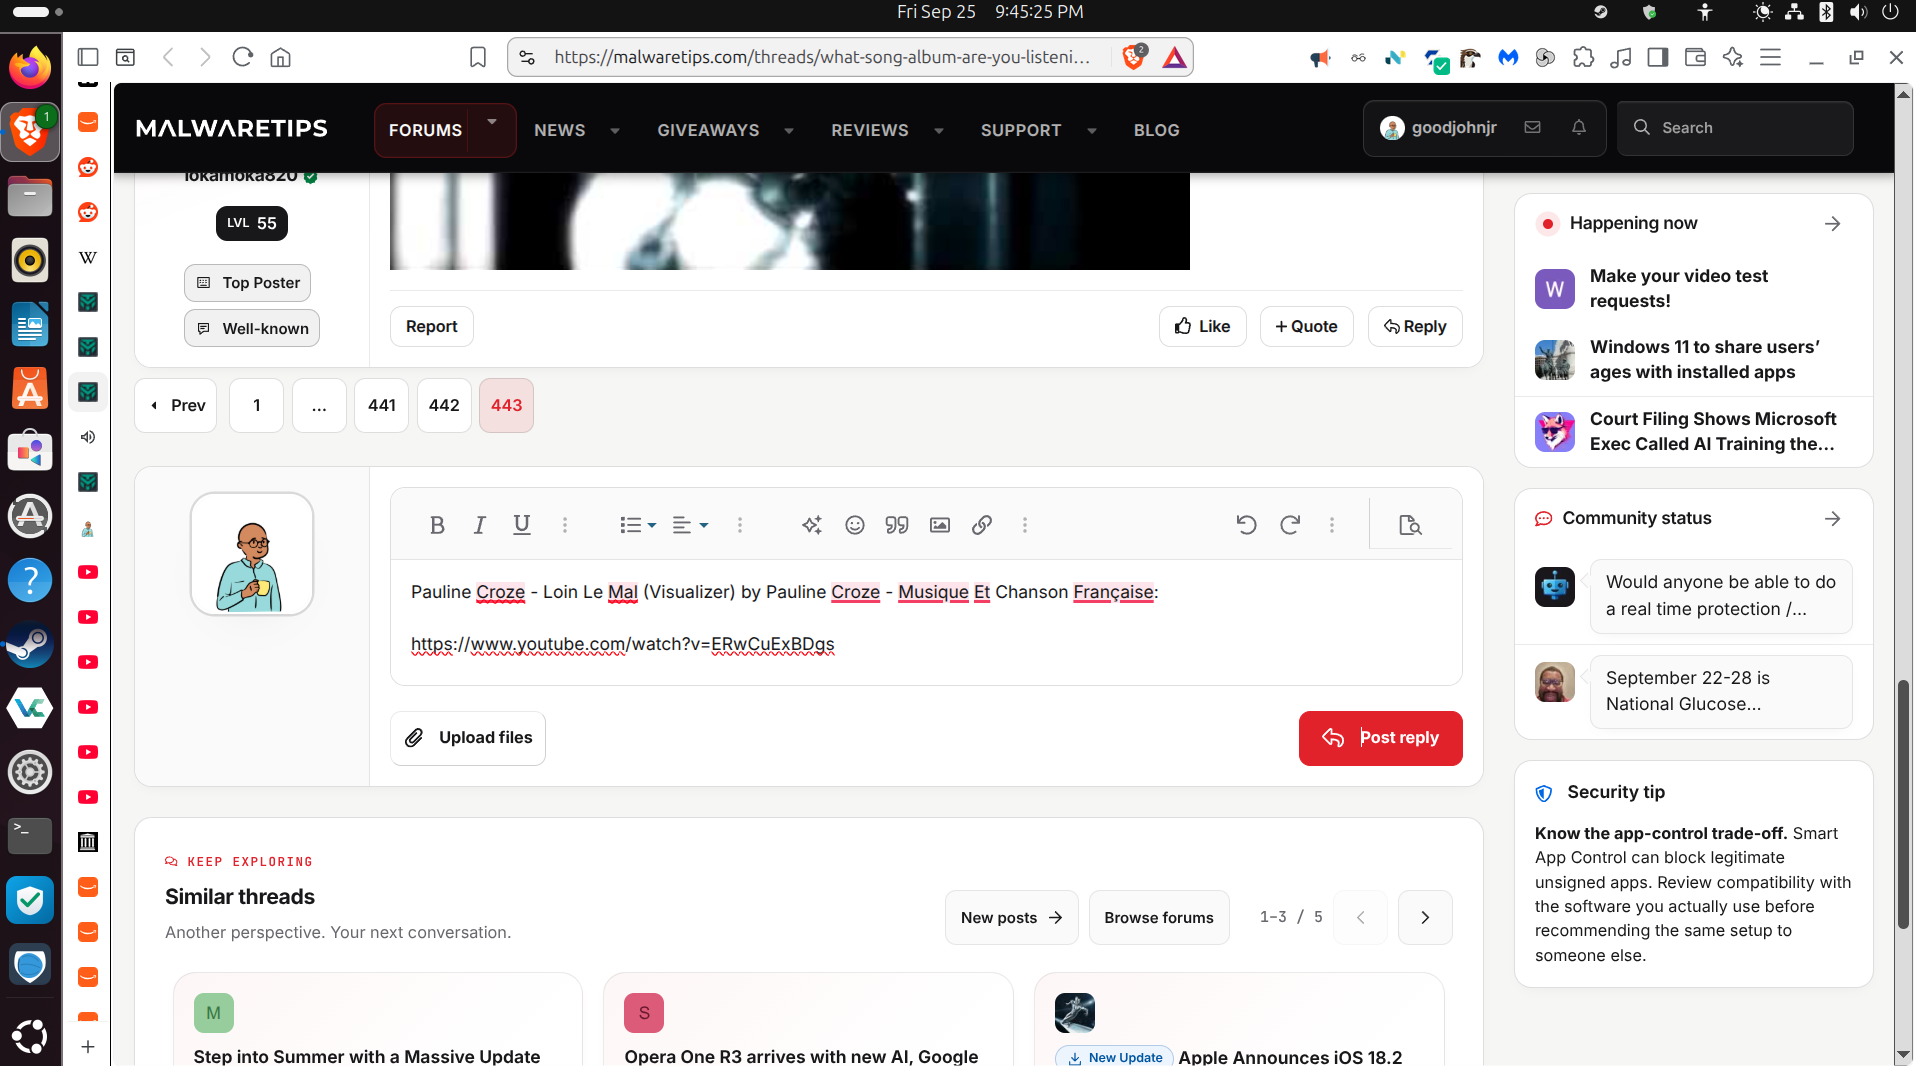
Task: Insert an image into the reply
Action: tap(940, 525)
